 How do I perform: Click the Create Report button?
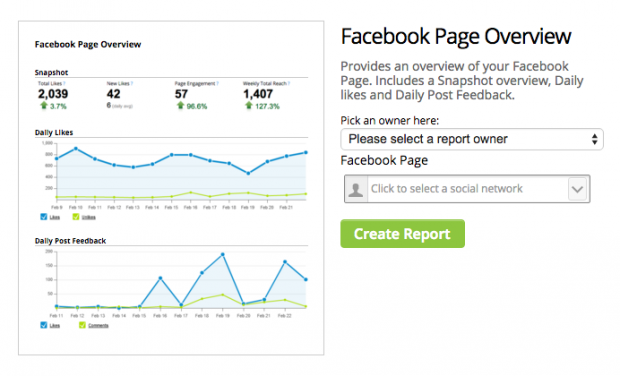402,234
